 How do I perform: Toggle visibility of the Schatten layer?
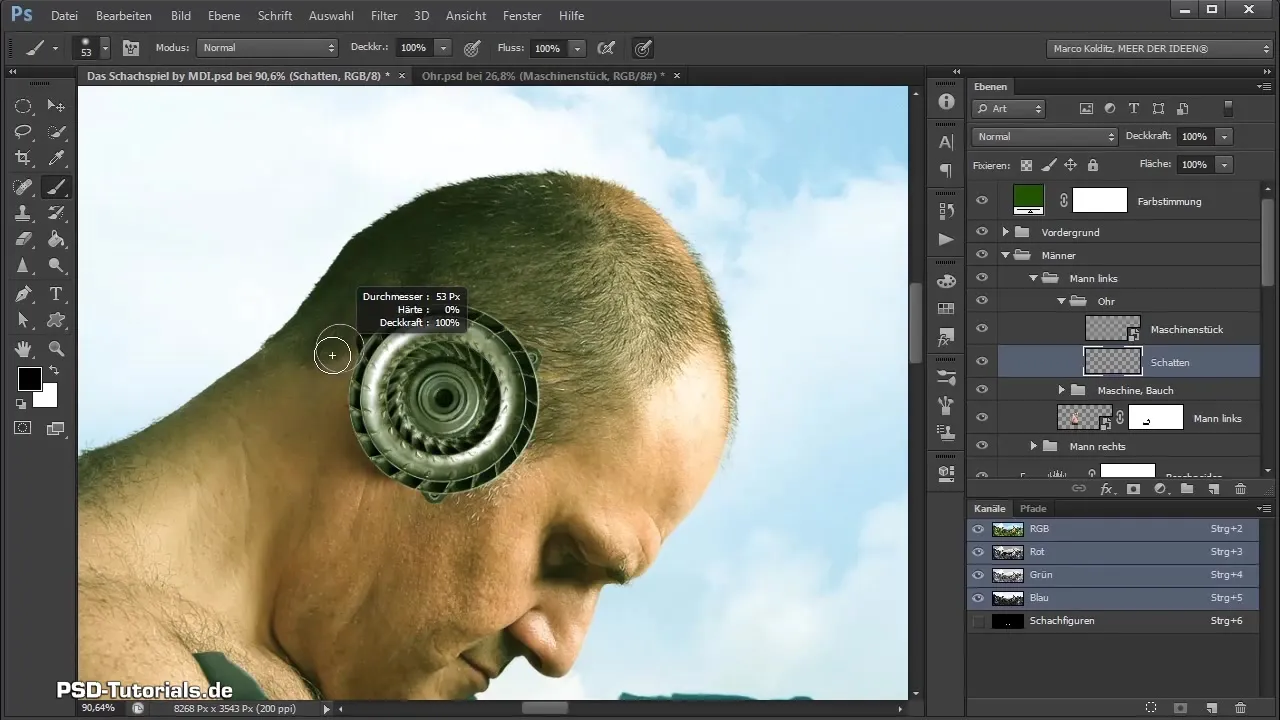[x=982, y=362]
